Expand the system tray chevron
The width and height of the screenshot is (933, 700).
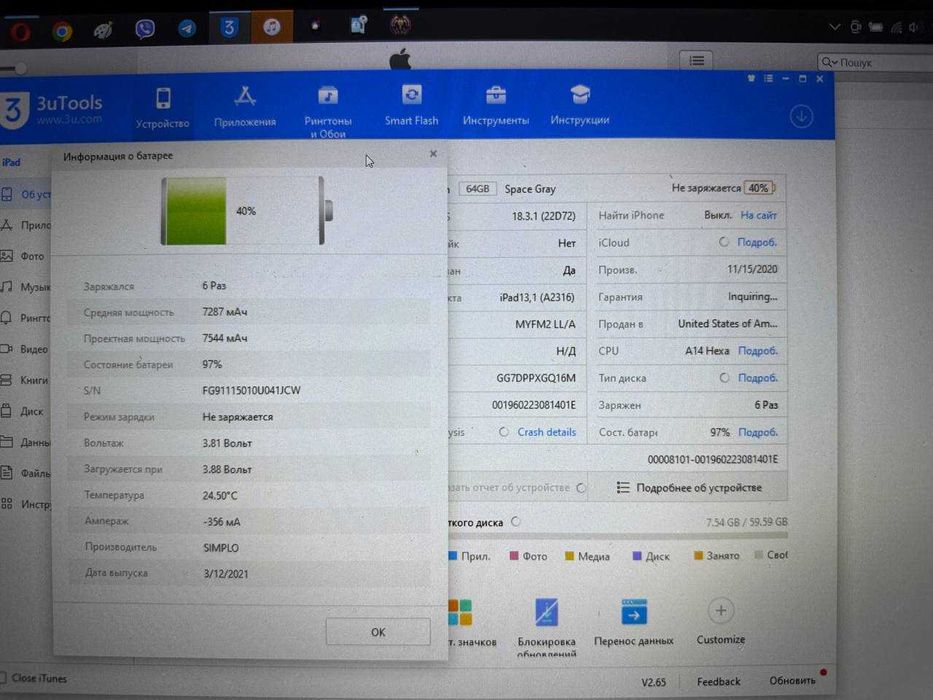[x=834, y=27]
